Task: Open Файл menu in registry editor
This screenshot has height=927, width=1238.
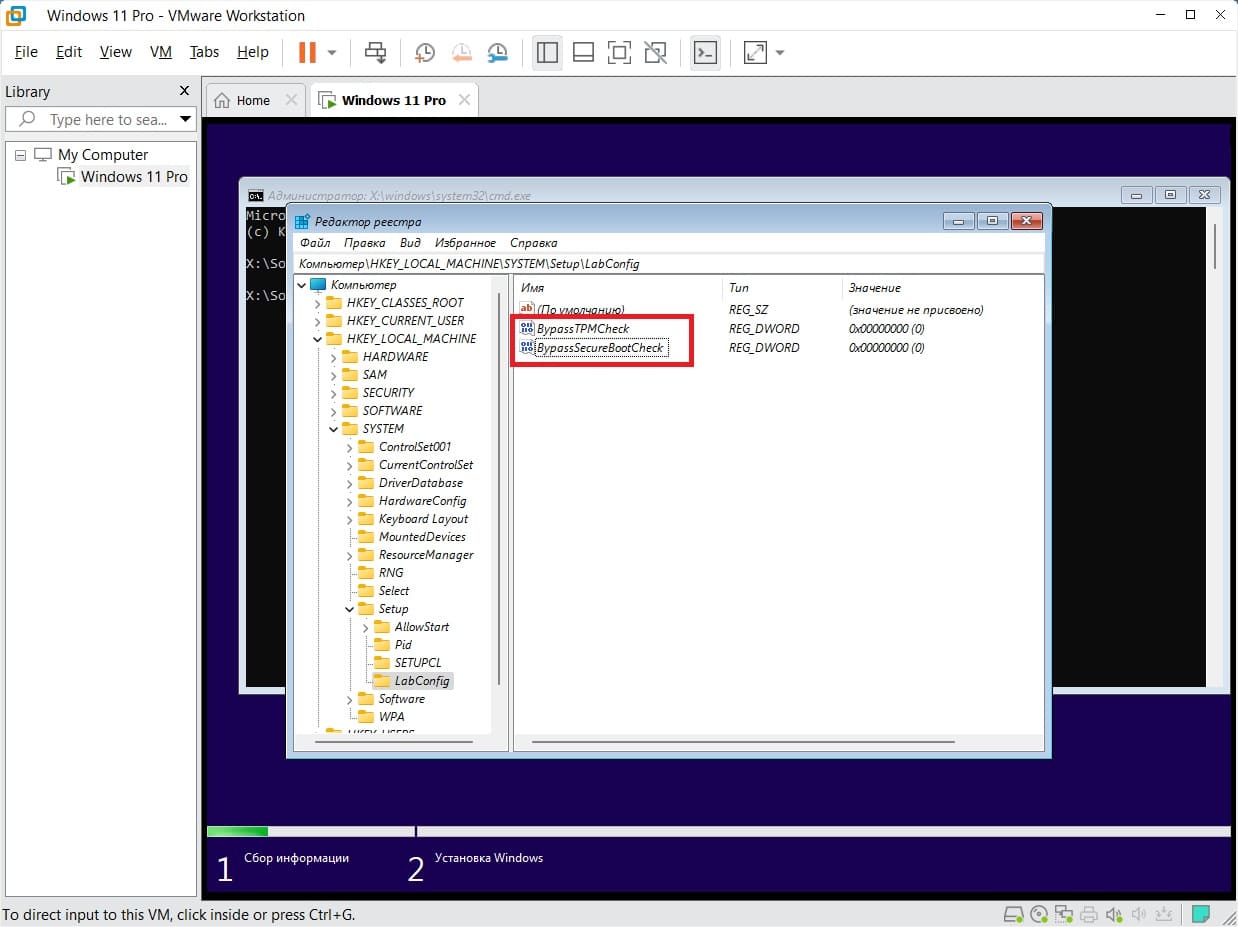Action: click(x=315, y=243)
